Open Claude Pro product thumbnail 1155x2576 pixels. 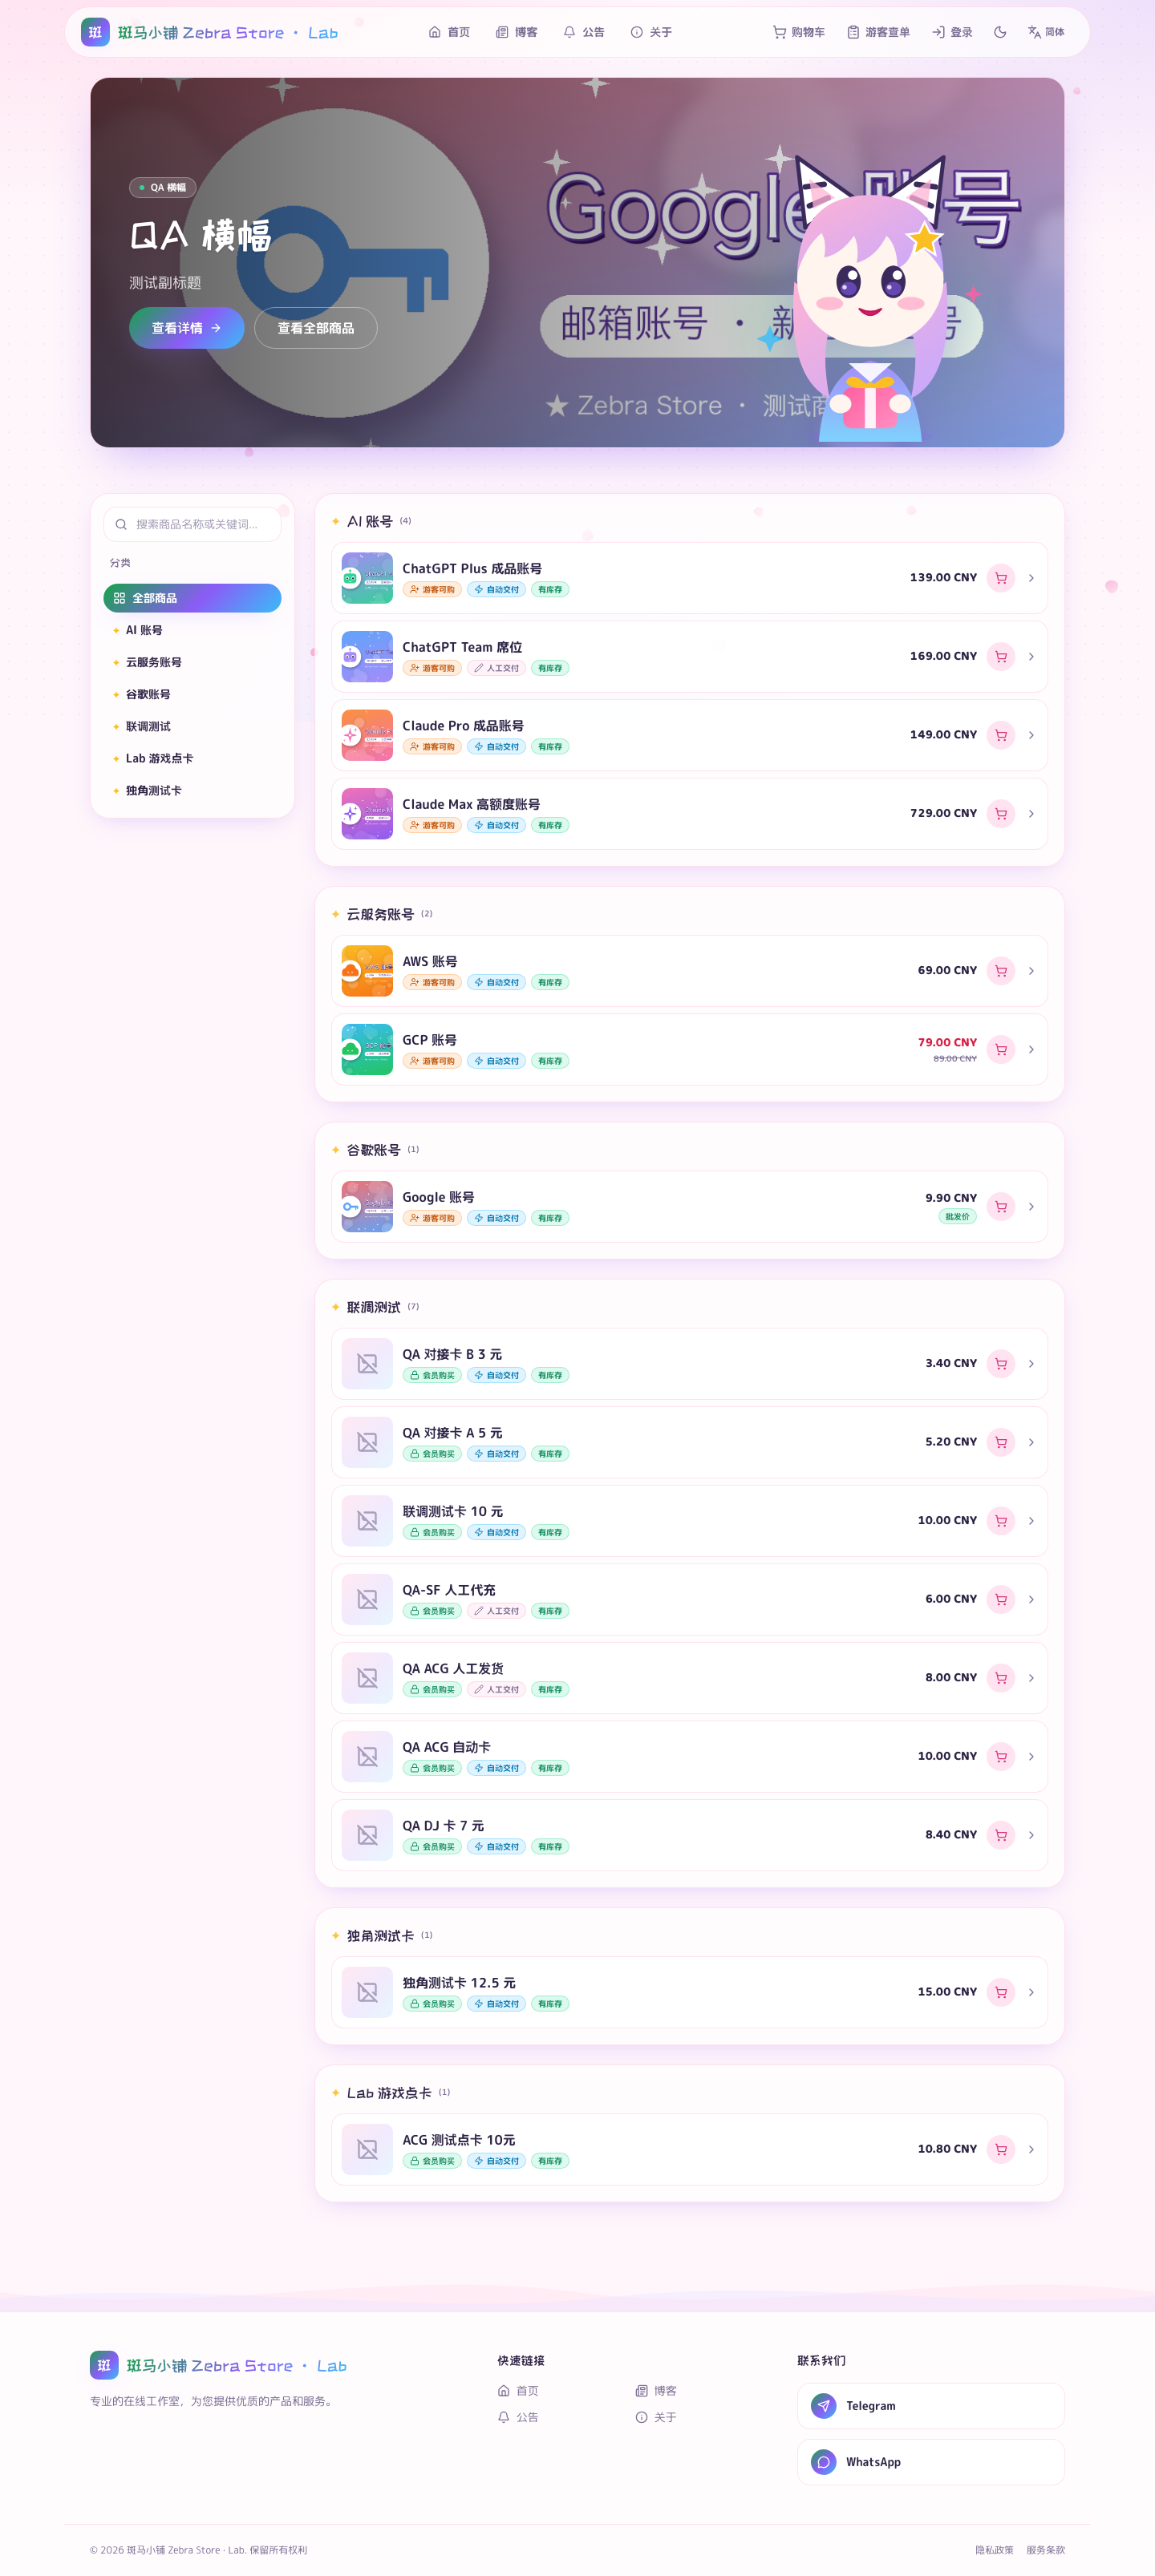click(x=367, y=735)
